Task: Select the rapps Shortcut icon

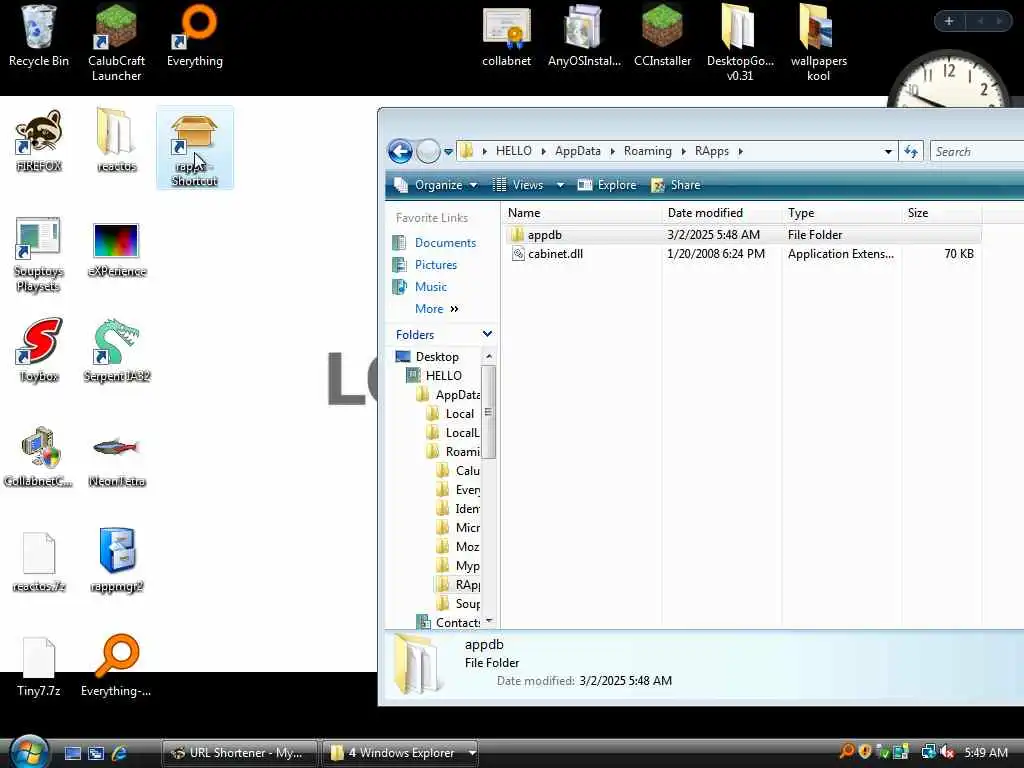Action: [195, 148]
